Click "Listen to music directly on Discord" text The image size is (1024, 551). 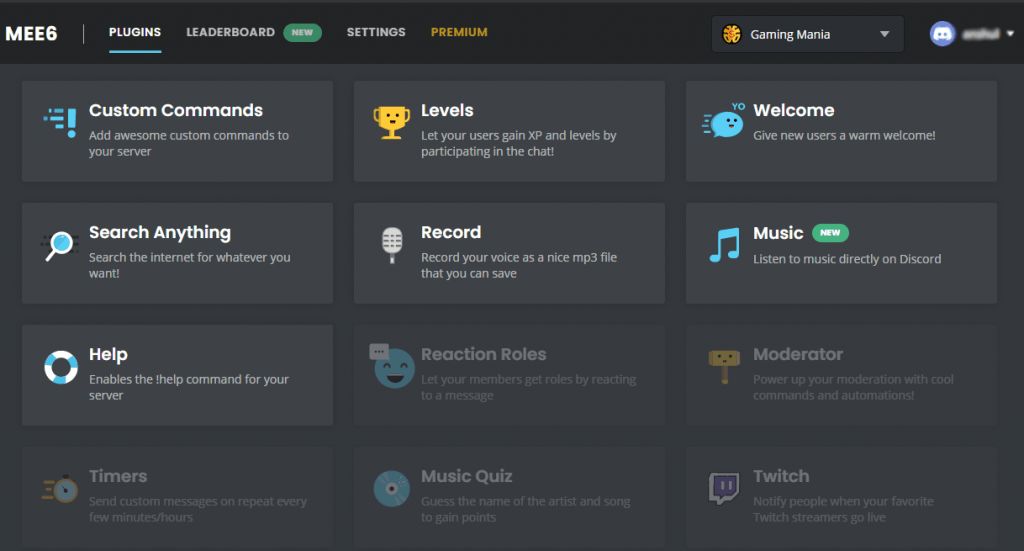pyautogui.click(x=847, y=259)
